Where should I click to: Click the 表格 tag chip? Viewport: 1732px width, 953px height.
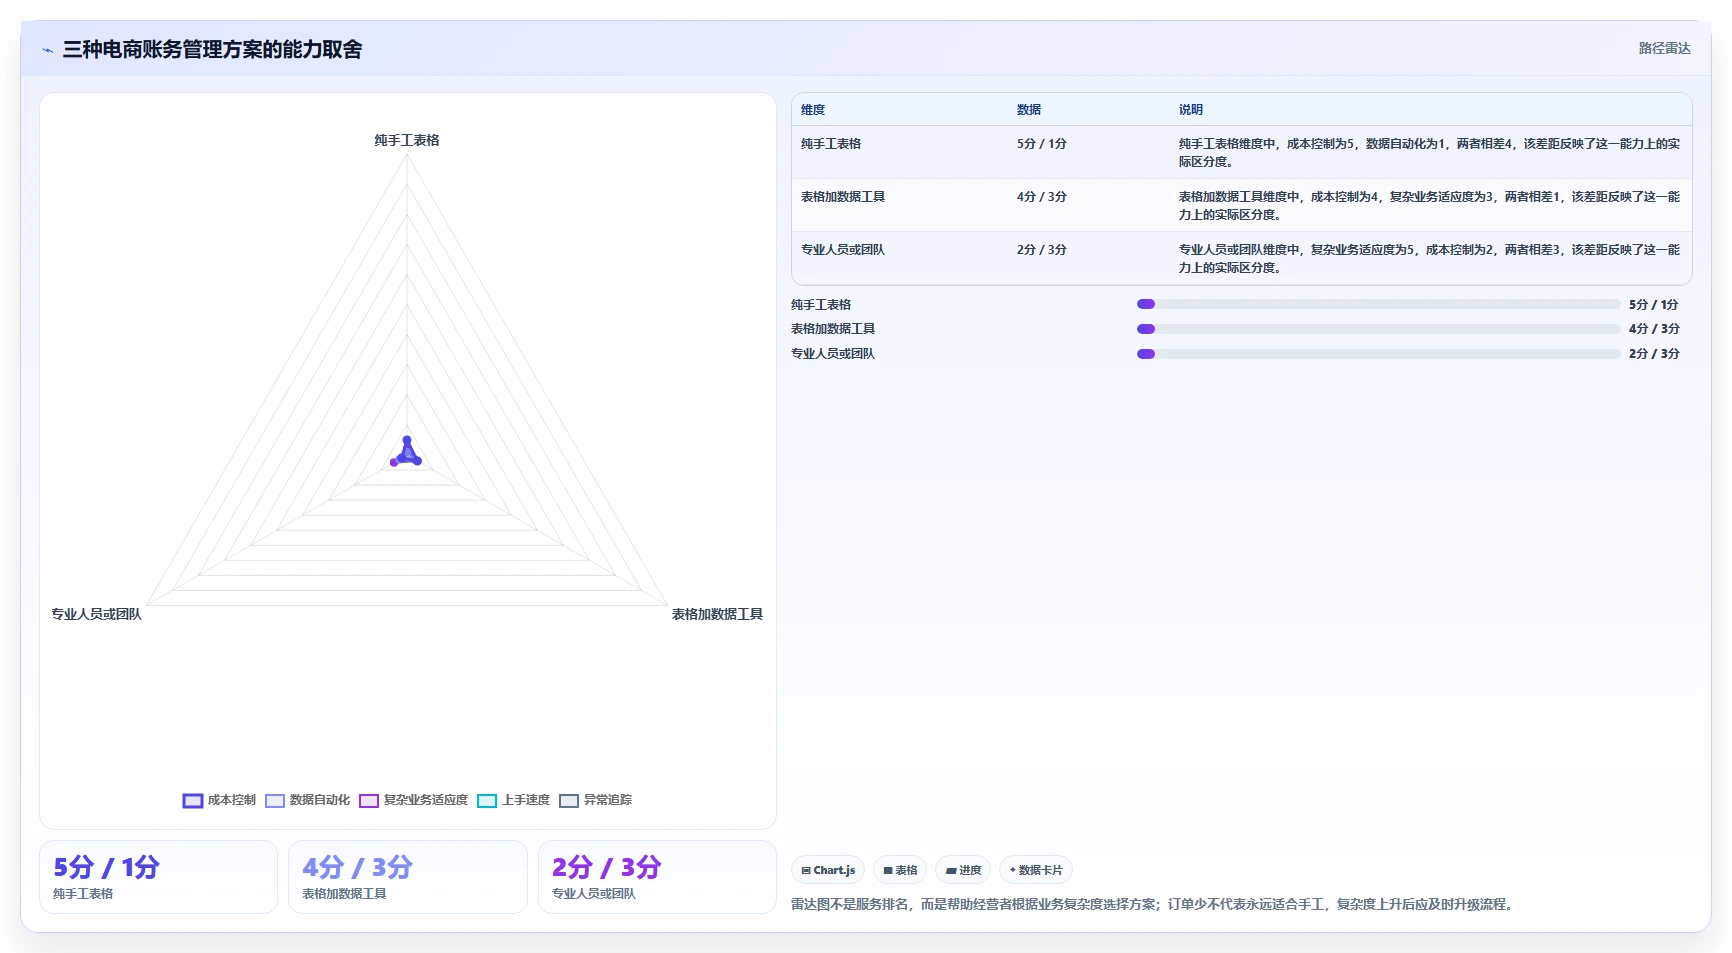click(x=900, y=870)
